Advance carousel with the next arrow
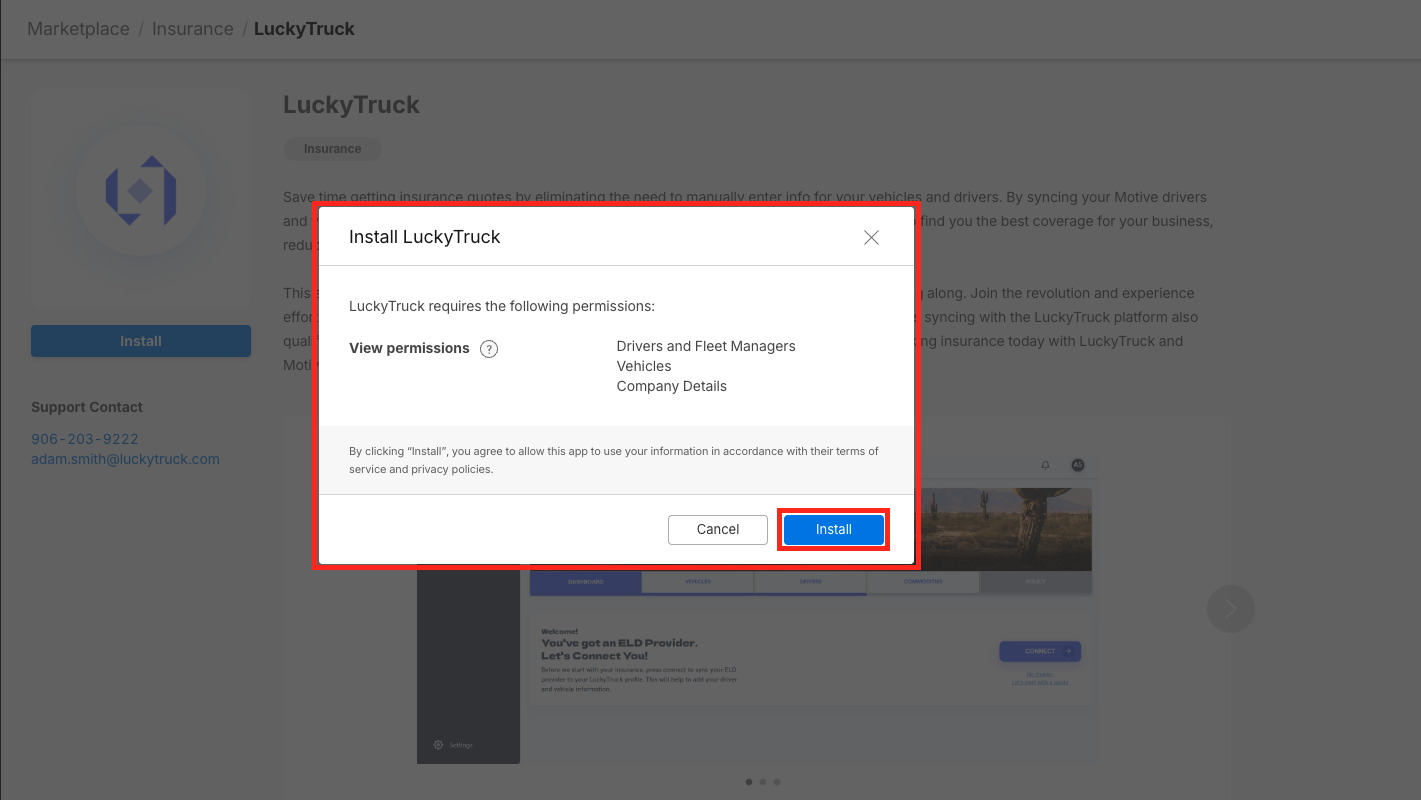Image resolution: width=1421 pixels, height=800 pixels. pyautogui.click(x=1230, y=608)
